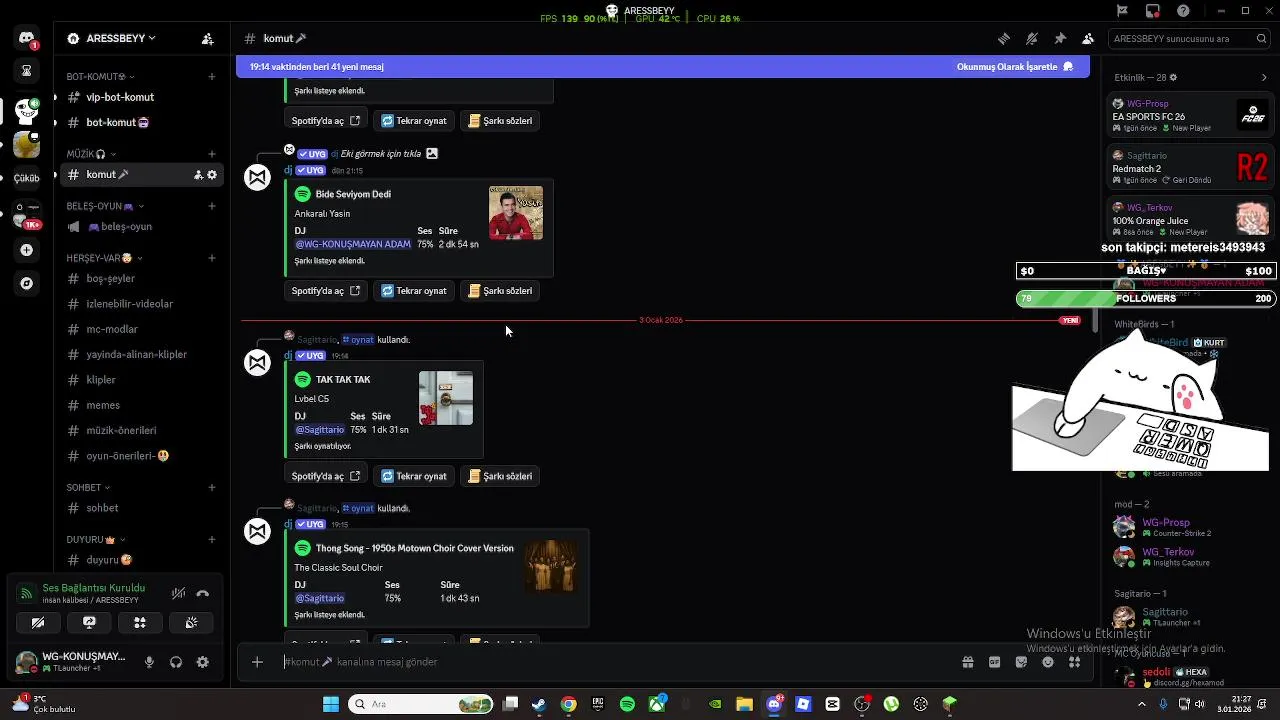This screenshot has width=1280, height=720.
Task: Collapse the MÜZİK category
Action: point(91,154)
